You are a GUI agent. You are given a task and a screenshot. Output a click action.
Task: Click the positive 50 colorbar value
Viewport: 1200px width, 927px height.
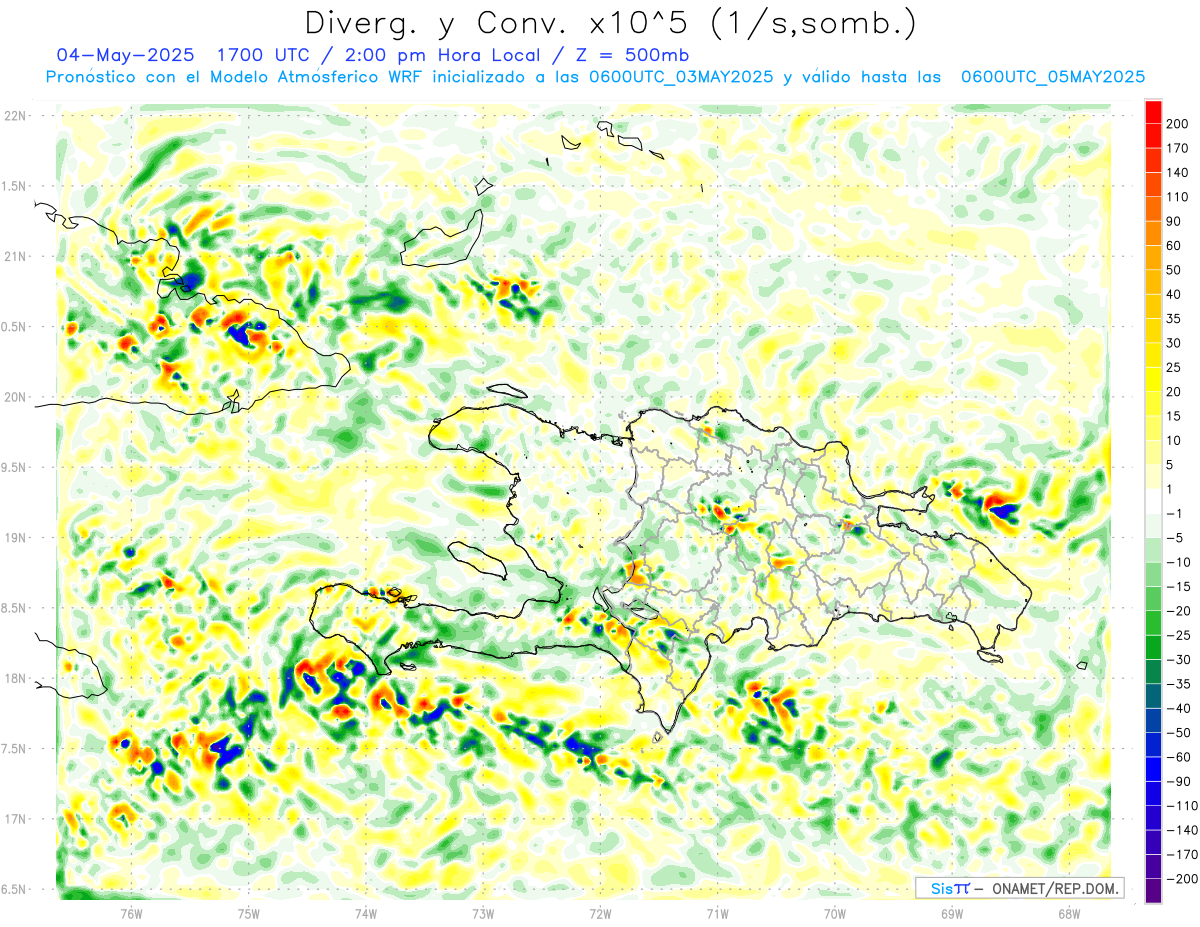(x=1175, y=270)
